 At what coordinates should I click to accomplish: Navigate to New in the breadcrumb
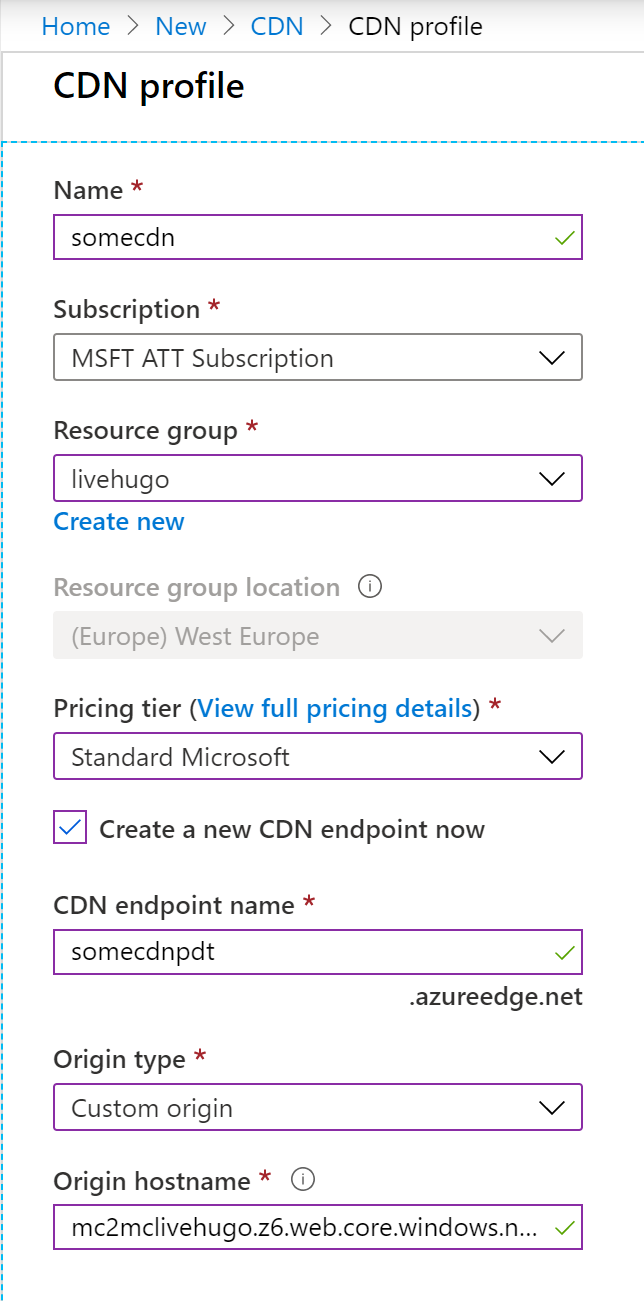181,26
